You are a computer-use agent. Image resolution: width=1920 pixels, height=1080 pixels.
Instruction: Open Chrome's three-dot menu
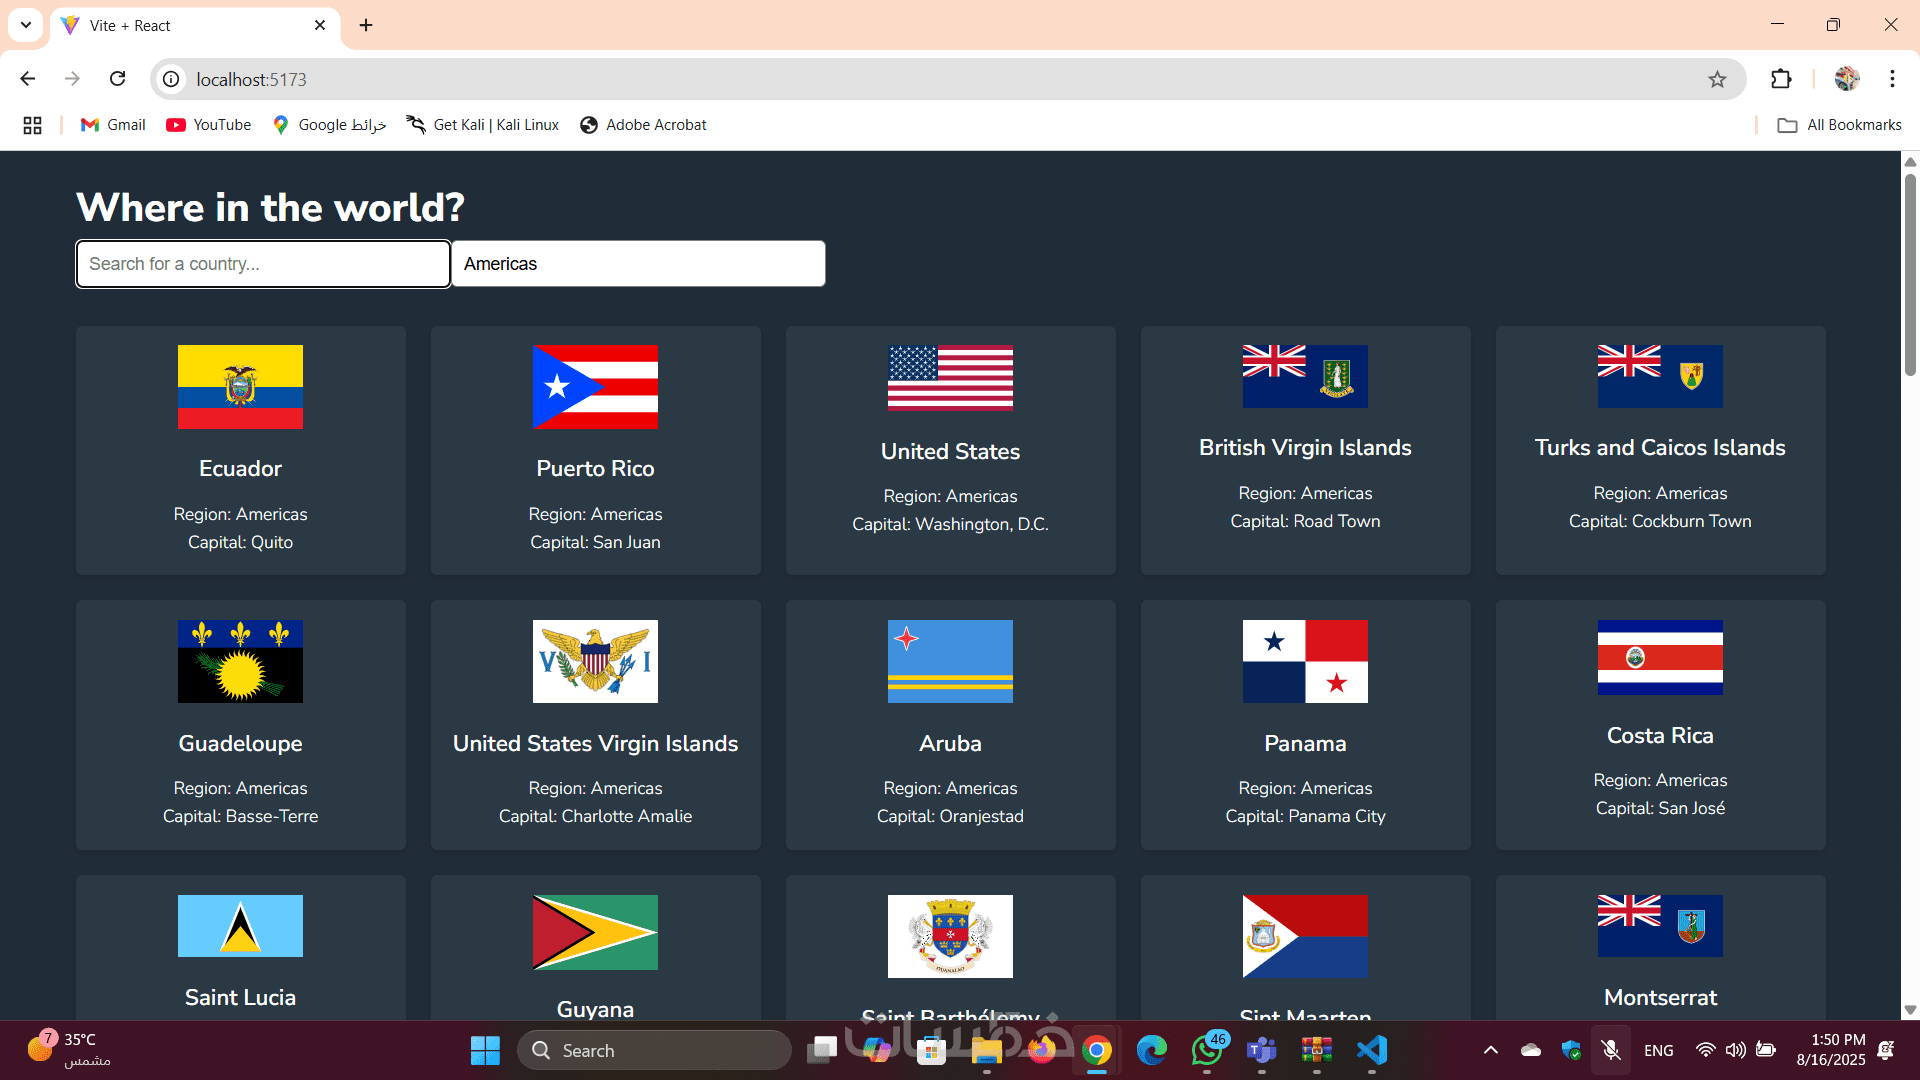click(x=1892, y=79)
